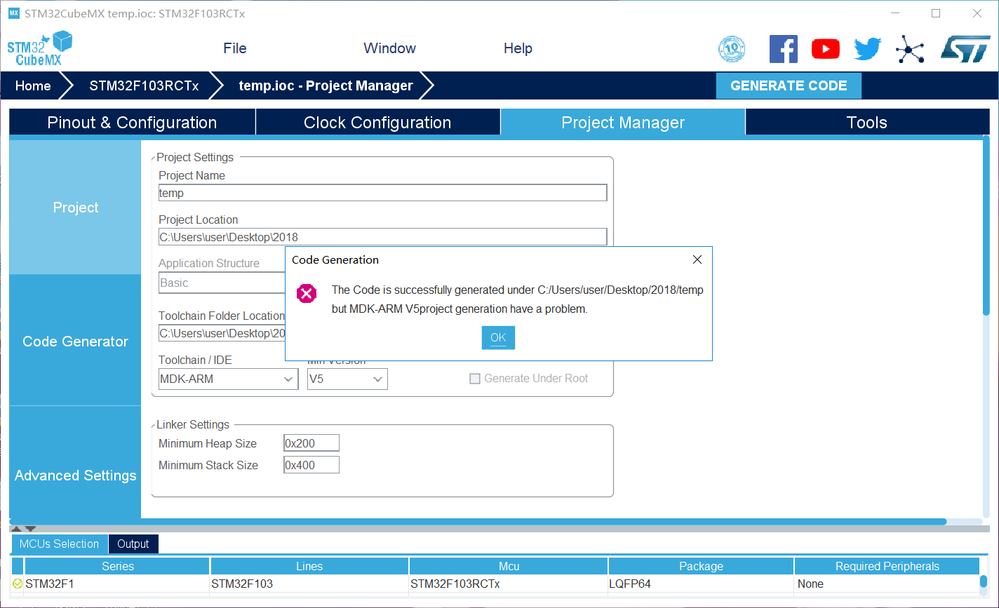The image size is (999, 608).
Task: Click the GENERATE CODE button
Action: [789, 85]
